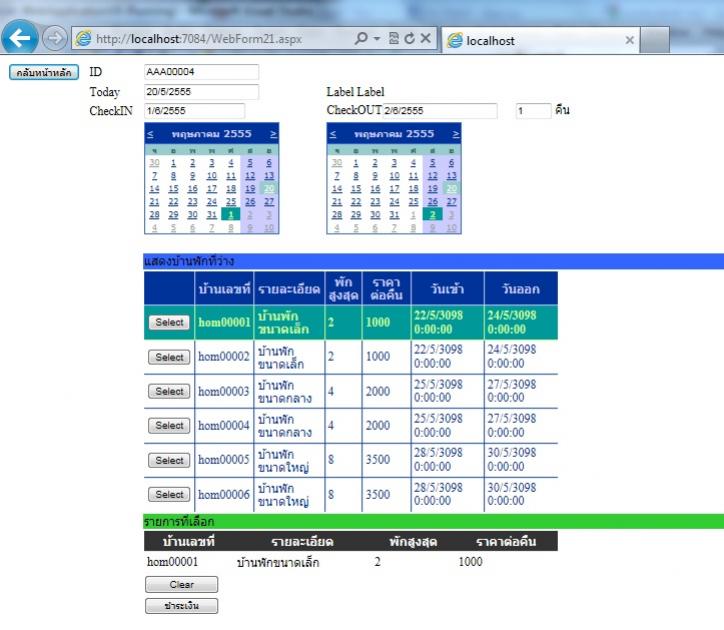Select highlighted day 1 in CheckIN calendar
The image size is (724, 630).
231,214
